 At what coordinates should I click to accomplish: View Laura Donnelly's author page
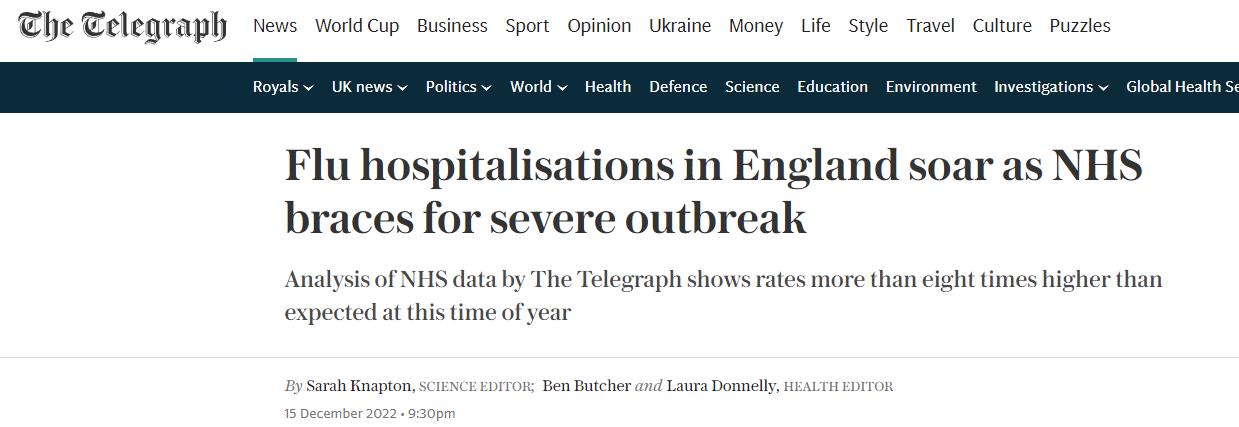pyautogui.click(x=721, y=386)
